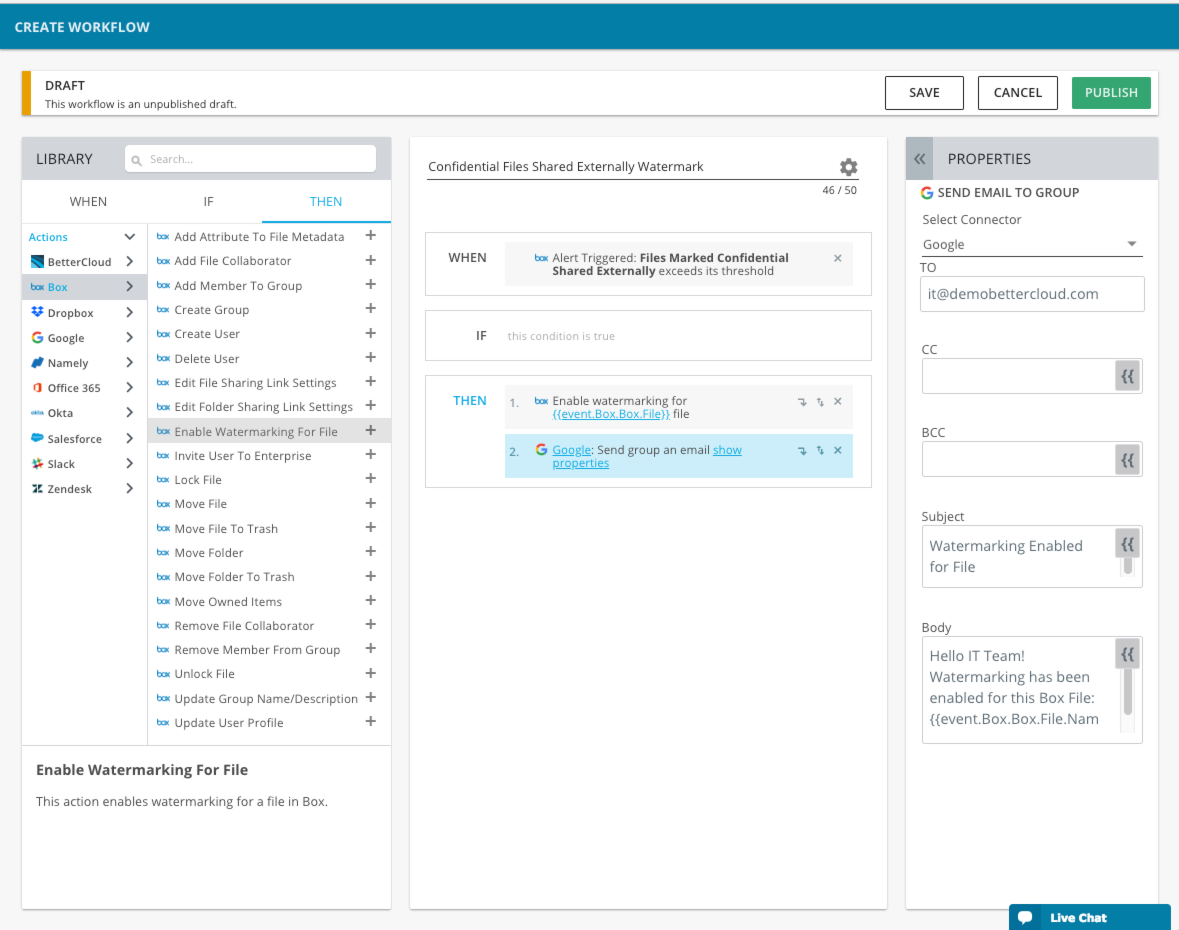Screen dimensions: 1179x930
Task: Open the Select Connector Google dropdown
Action: coord(1032,244)
